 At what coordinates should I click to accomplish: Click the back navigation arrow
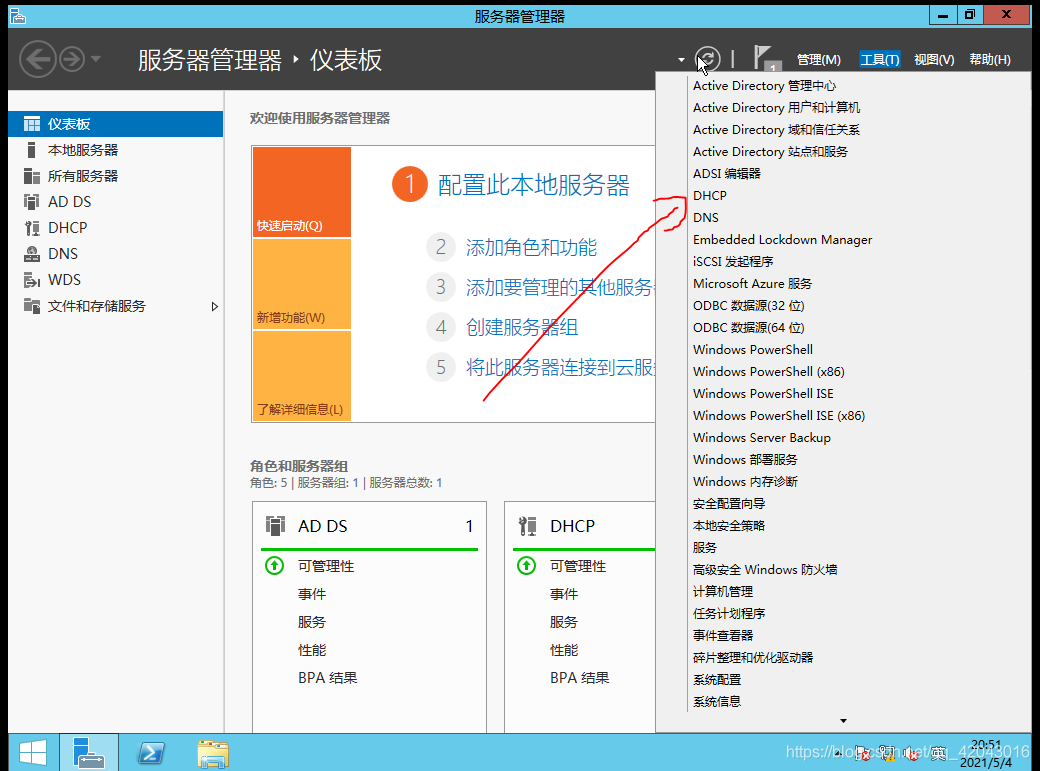[x=37, y=59]
